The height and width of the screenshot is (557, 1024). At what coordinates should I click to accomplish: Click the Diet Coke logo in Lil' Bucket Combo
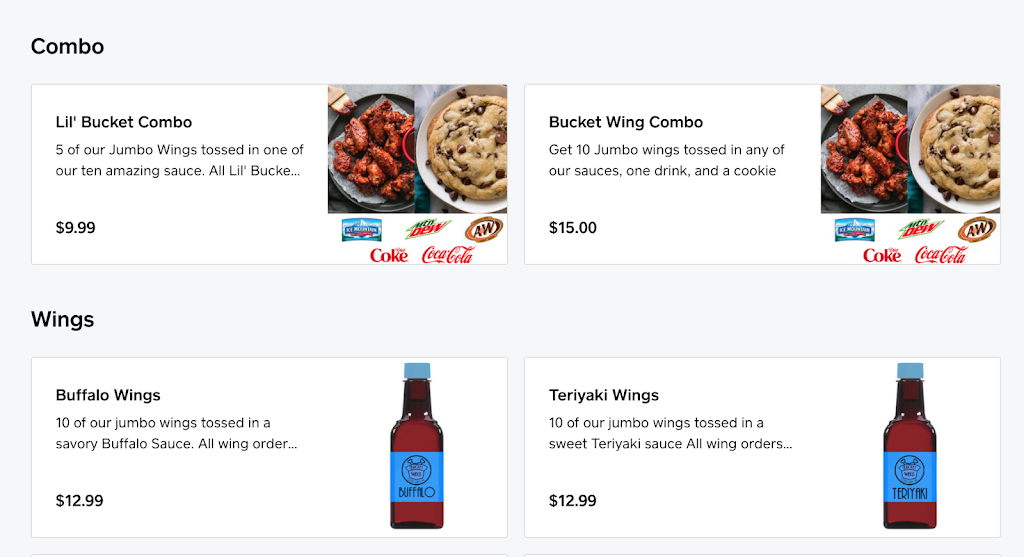coord(388,255)
